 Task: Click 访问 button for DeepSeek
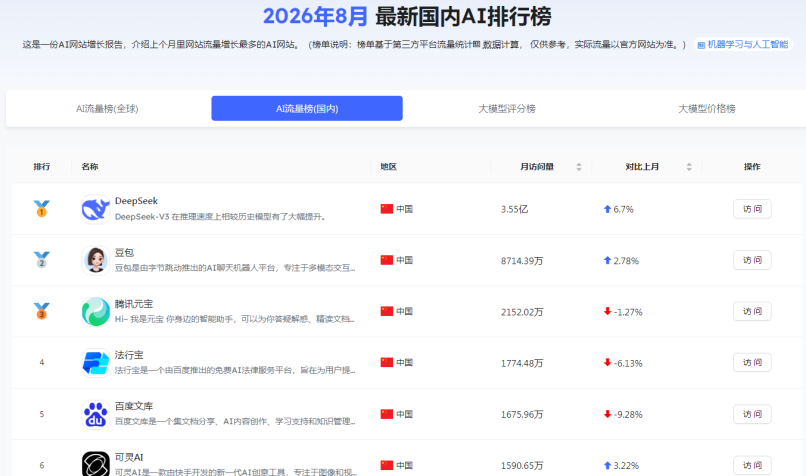click(x=752, y=209)
